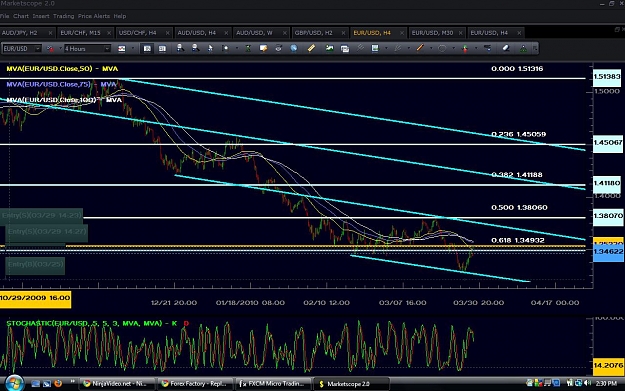Open the EUR/USD symbol dropdown
The width and height of the screenshot is (625, 391).
point(37,49)
